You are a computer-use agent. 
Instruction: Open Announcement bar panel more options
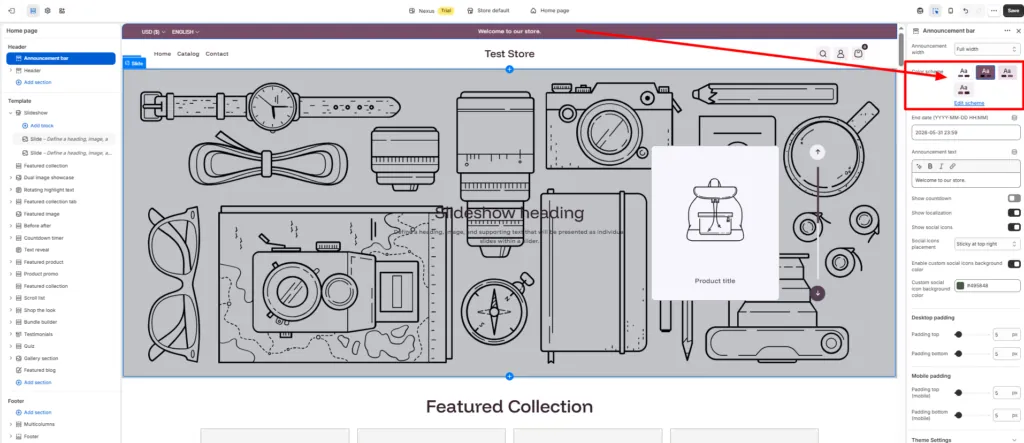coord(1007,31)
